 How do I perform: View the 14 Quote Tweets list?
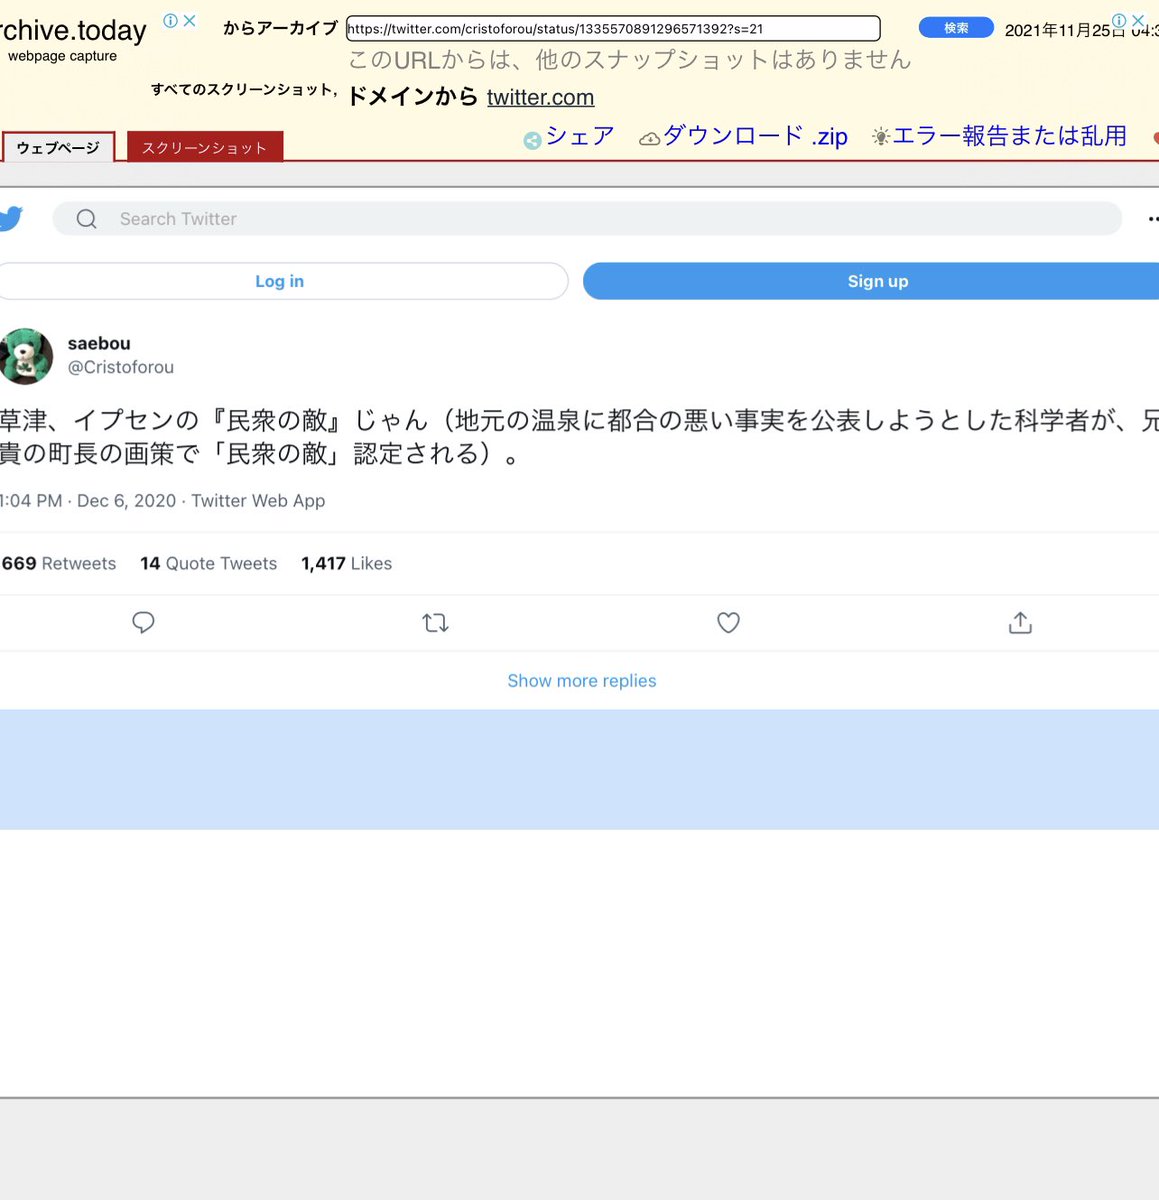pyautogui.click(x=209, y=564)
